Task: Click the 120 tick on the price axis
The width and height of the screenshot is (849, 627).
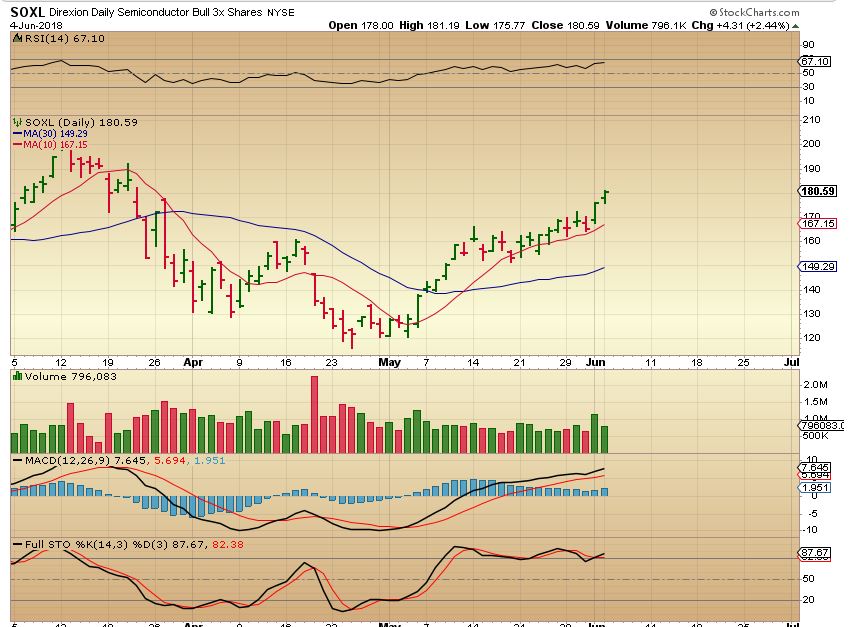Action: coord(812,337)
